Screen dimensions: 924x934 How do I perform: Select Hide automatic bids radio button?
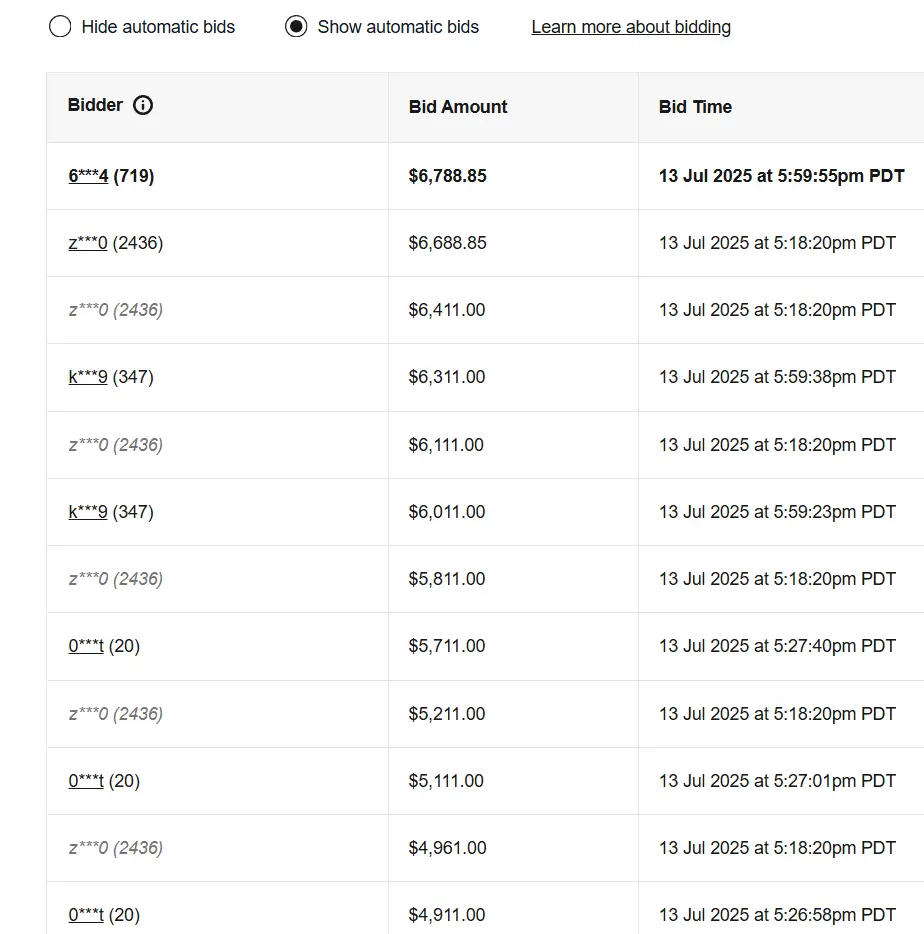click(60, 26)
